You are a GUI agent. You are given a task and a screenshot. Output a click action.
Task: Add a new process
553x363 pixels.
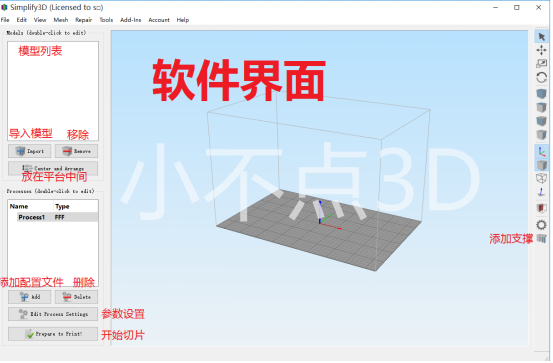coord(30,298)
